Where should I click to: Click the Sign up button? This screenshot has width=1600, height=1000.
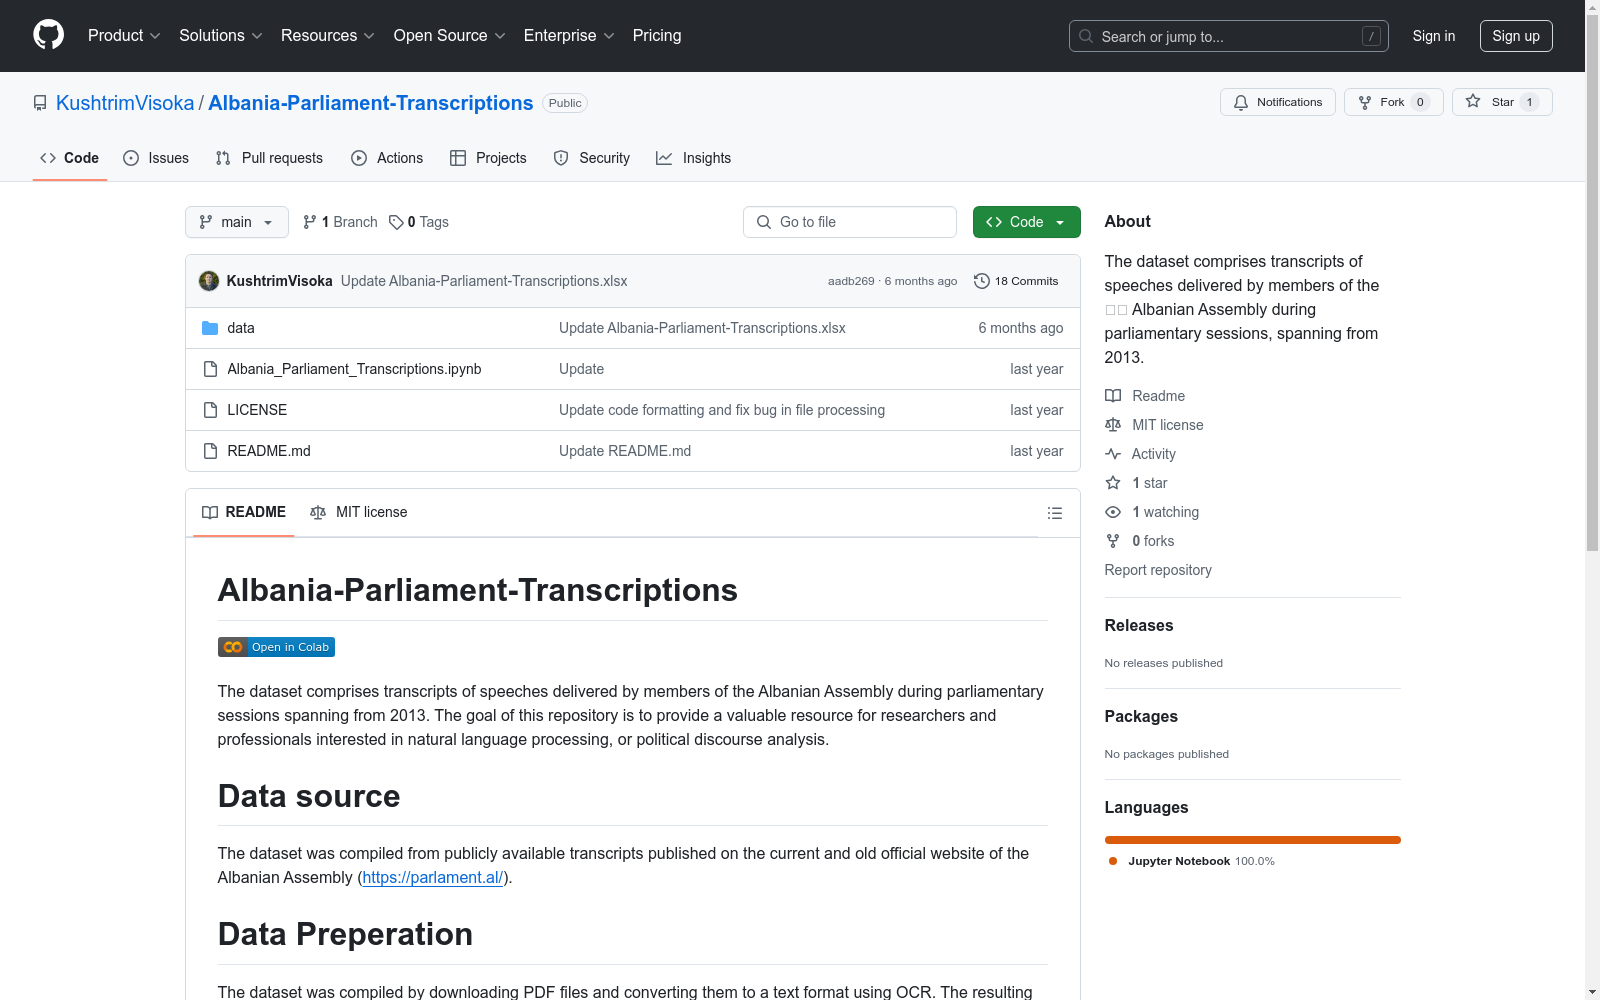coord(1516,36)
